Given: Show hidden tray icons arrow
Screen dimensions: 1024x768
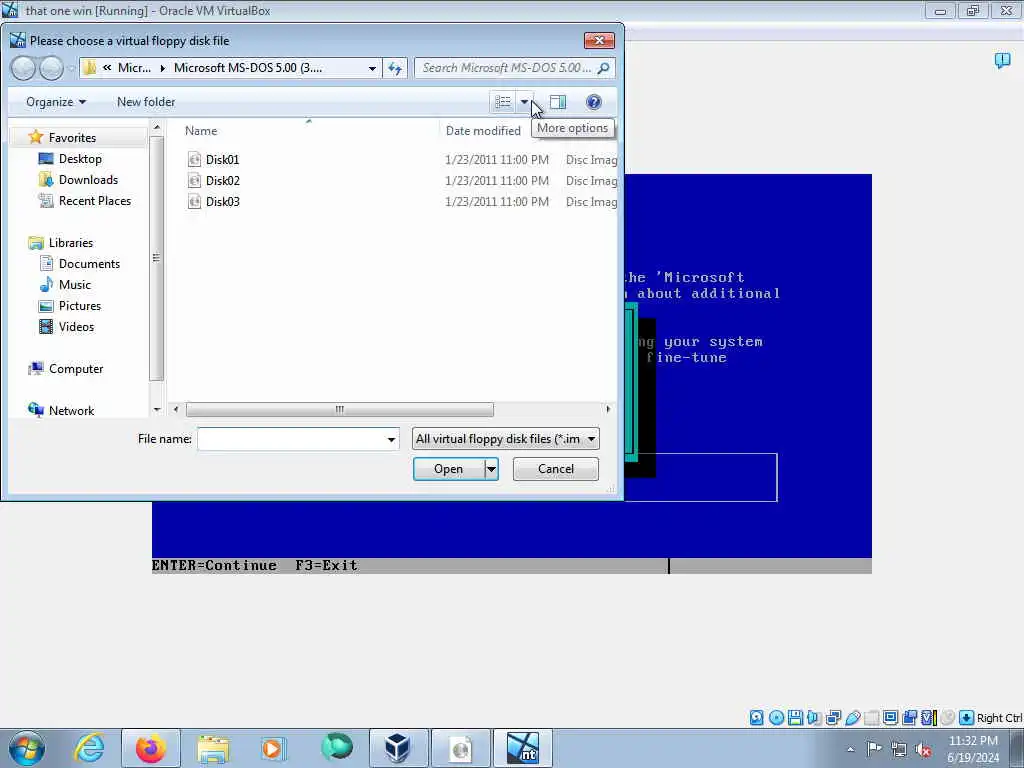Looking at the screenshot, I should tap(850, 749).
